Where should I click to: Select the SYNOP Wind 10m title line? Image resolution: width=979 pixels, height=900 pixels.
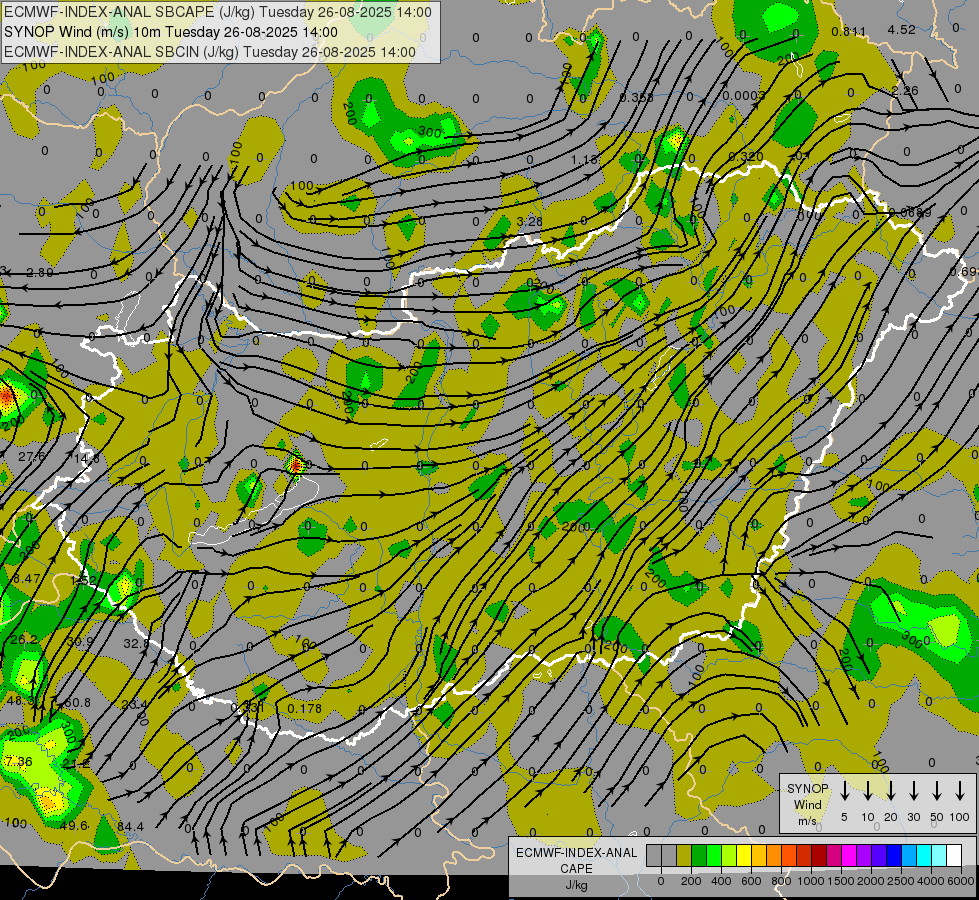click(x=170, y=32)
